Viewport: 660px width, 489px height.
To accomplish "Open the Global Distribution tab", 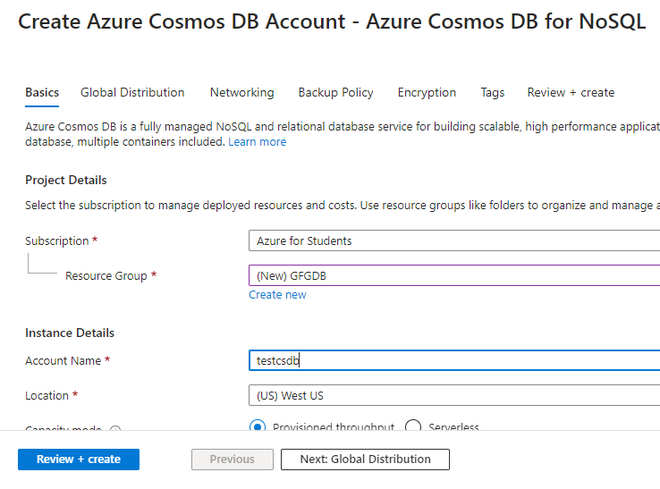I will (x=133, y=92).
